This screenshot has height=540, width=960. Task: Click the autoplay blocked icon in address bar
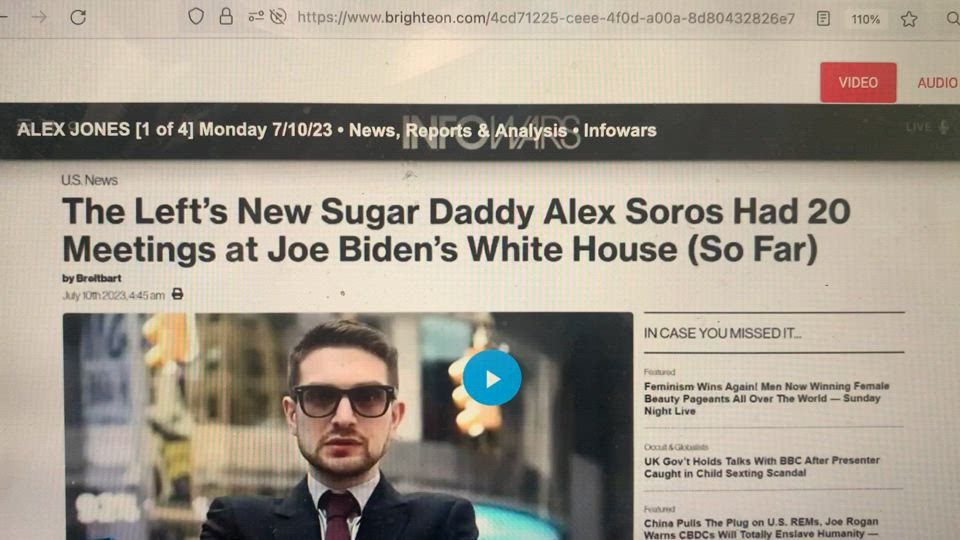(278, 17)
